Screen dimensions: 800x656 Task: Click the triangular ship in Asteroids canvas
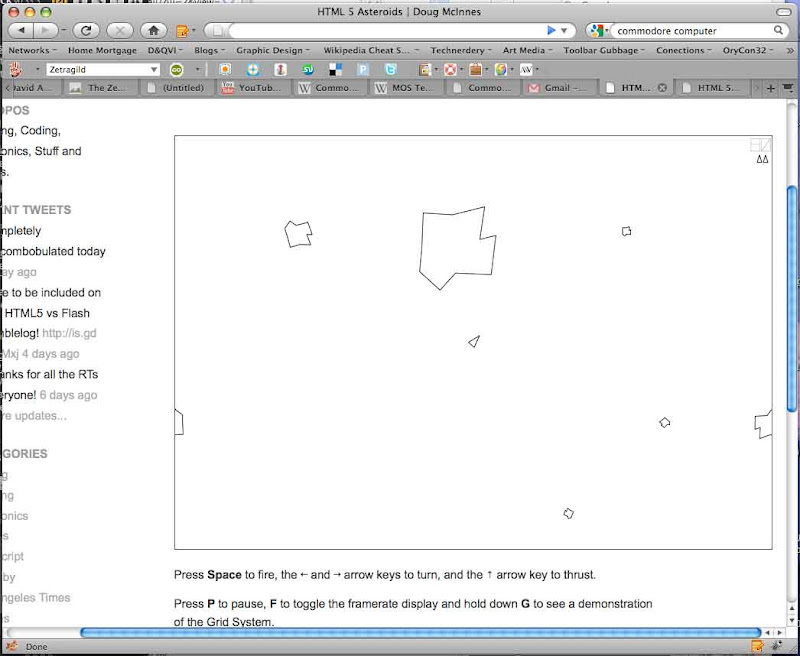(474, 341)
